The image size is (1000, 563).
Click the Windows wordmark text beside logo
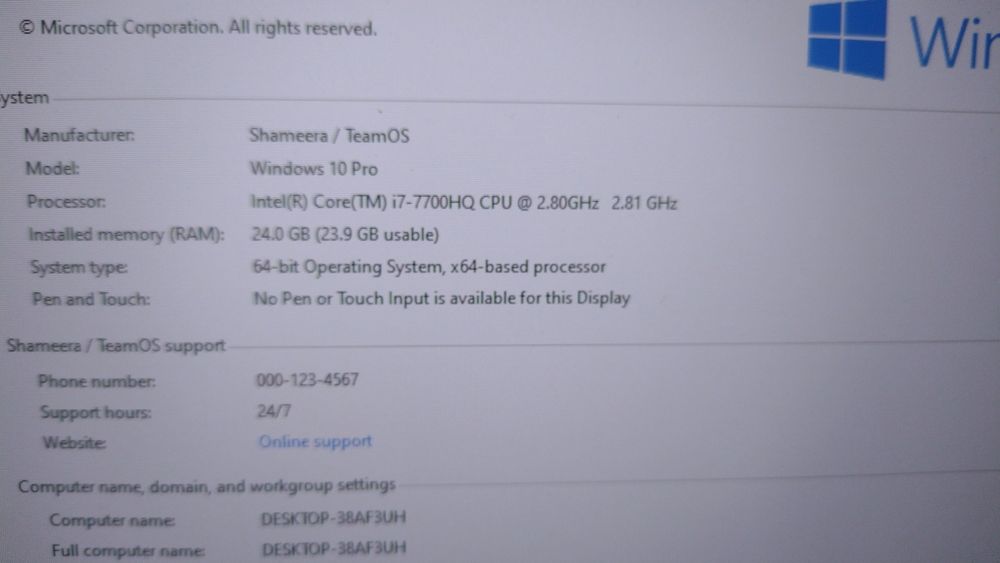953,43
